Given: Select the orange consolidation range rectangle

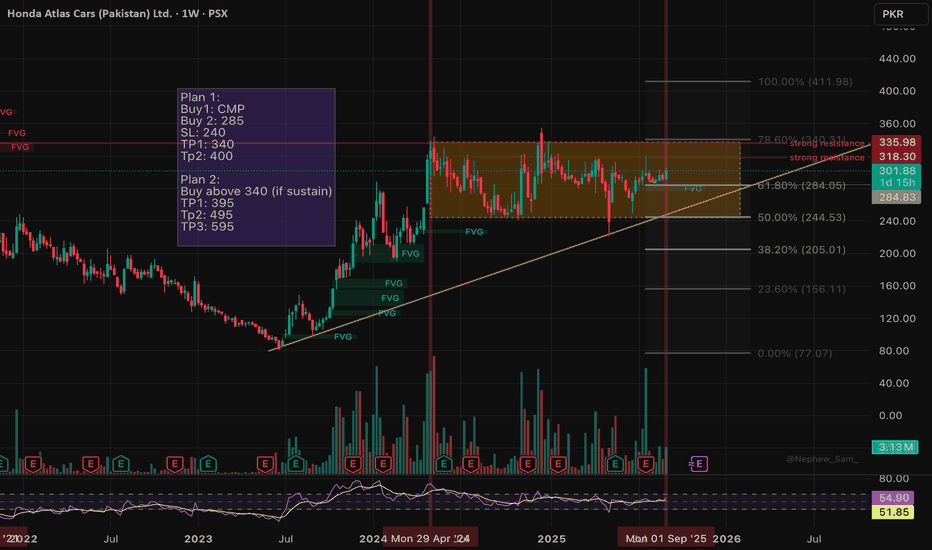Looking at the screenshot, I should click(x=585, y=180).
